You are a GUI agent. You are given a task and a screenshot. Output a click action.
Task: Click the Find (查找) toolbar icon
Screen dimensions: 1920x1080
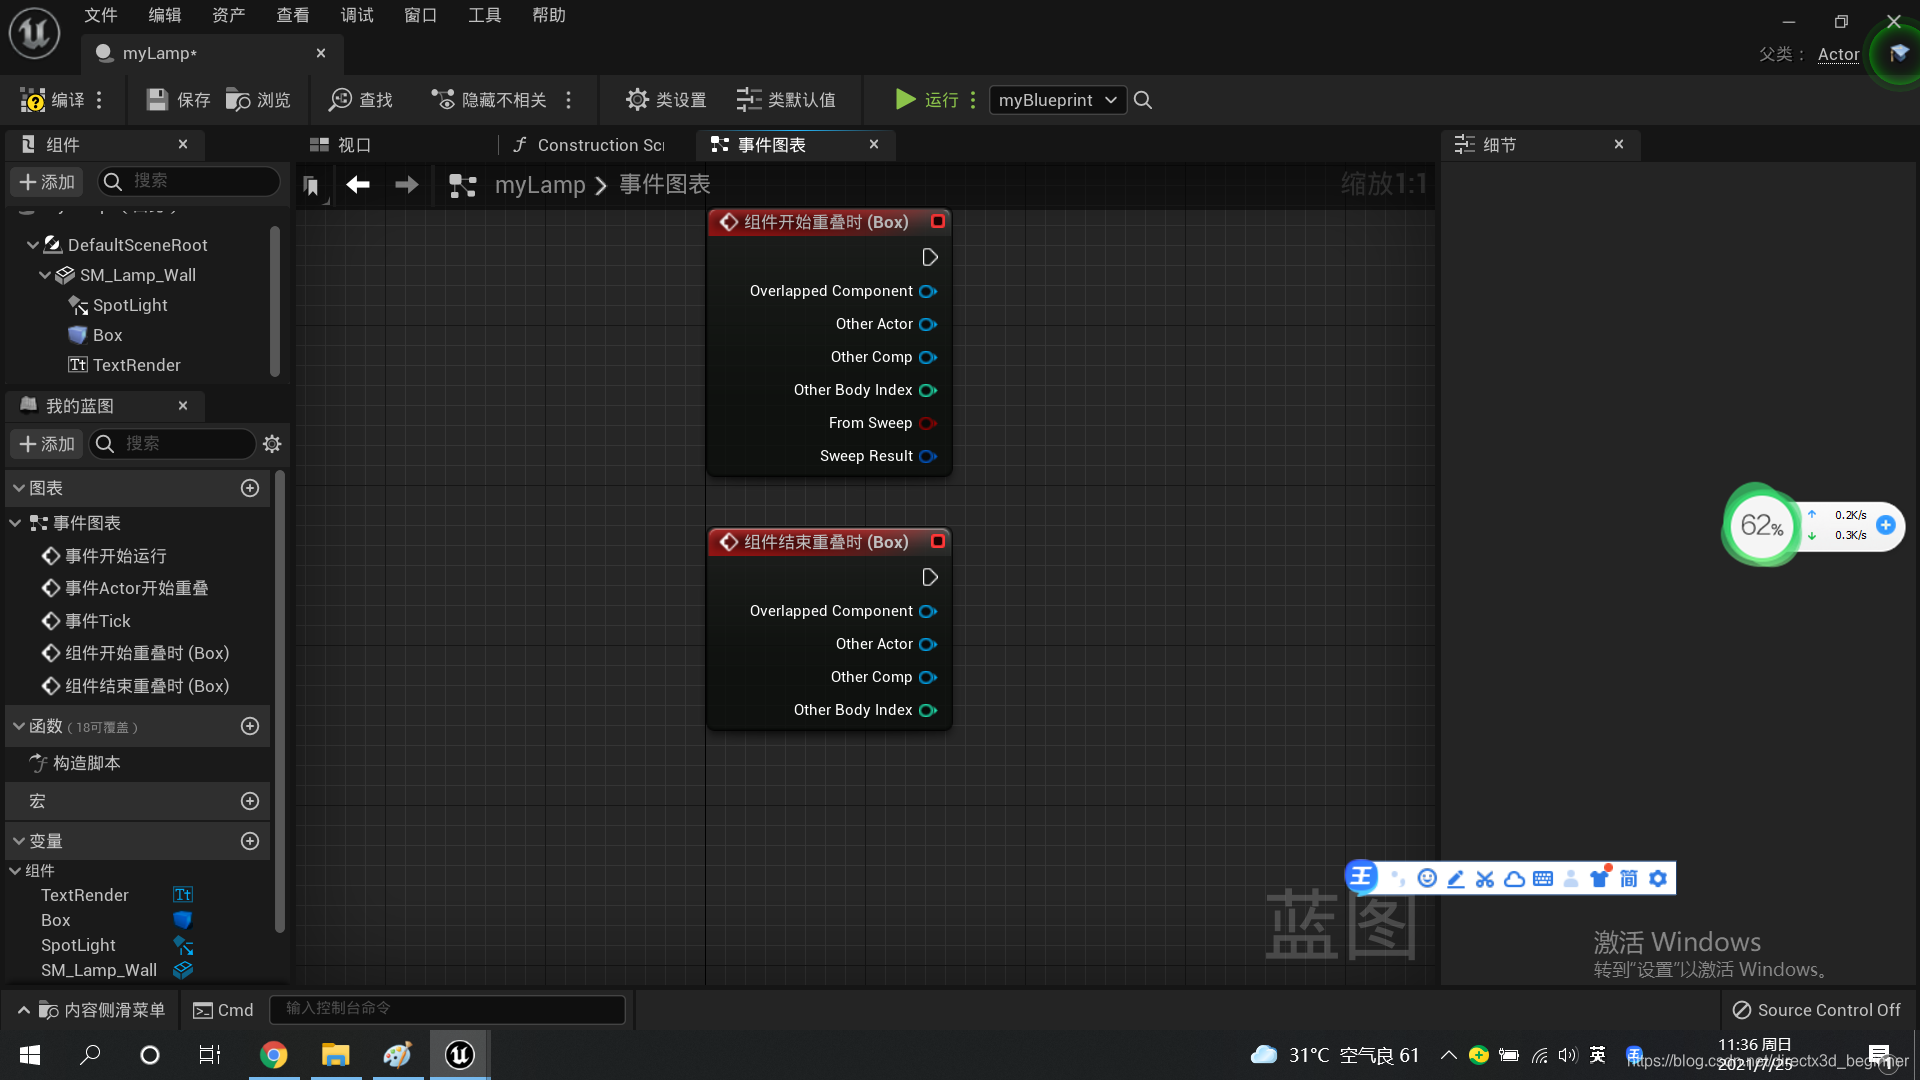pos(341,100)
